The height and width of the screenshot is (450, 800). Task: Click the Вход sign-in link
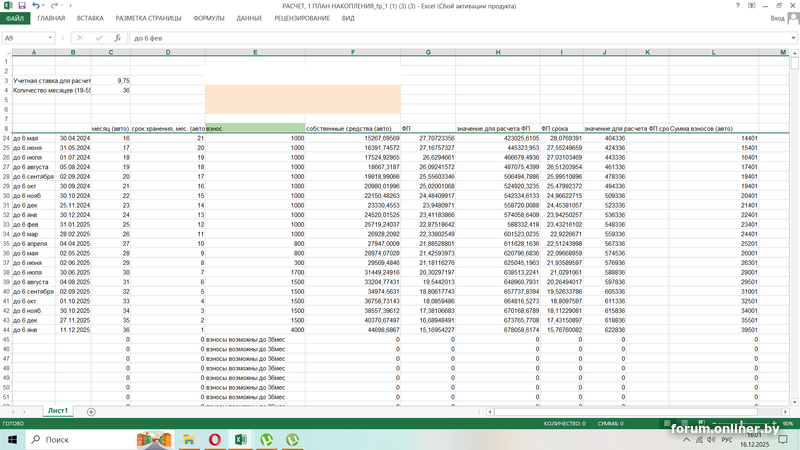(779, 18)
